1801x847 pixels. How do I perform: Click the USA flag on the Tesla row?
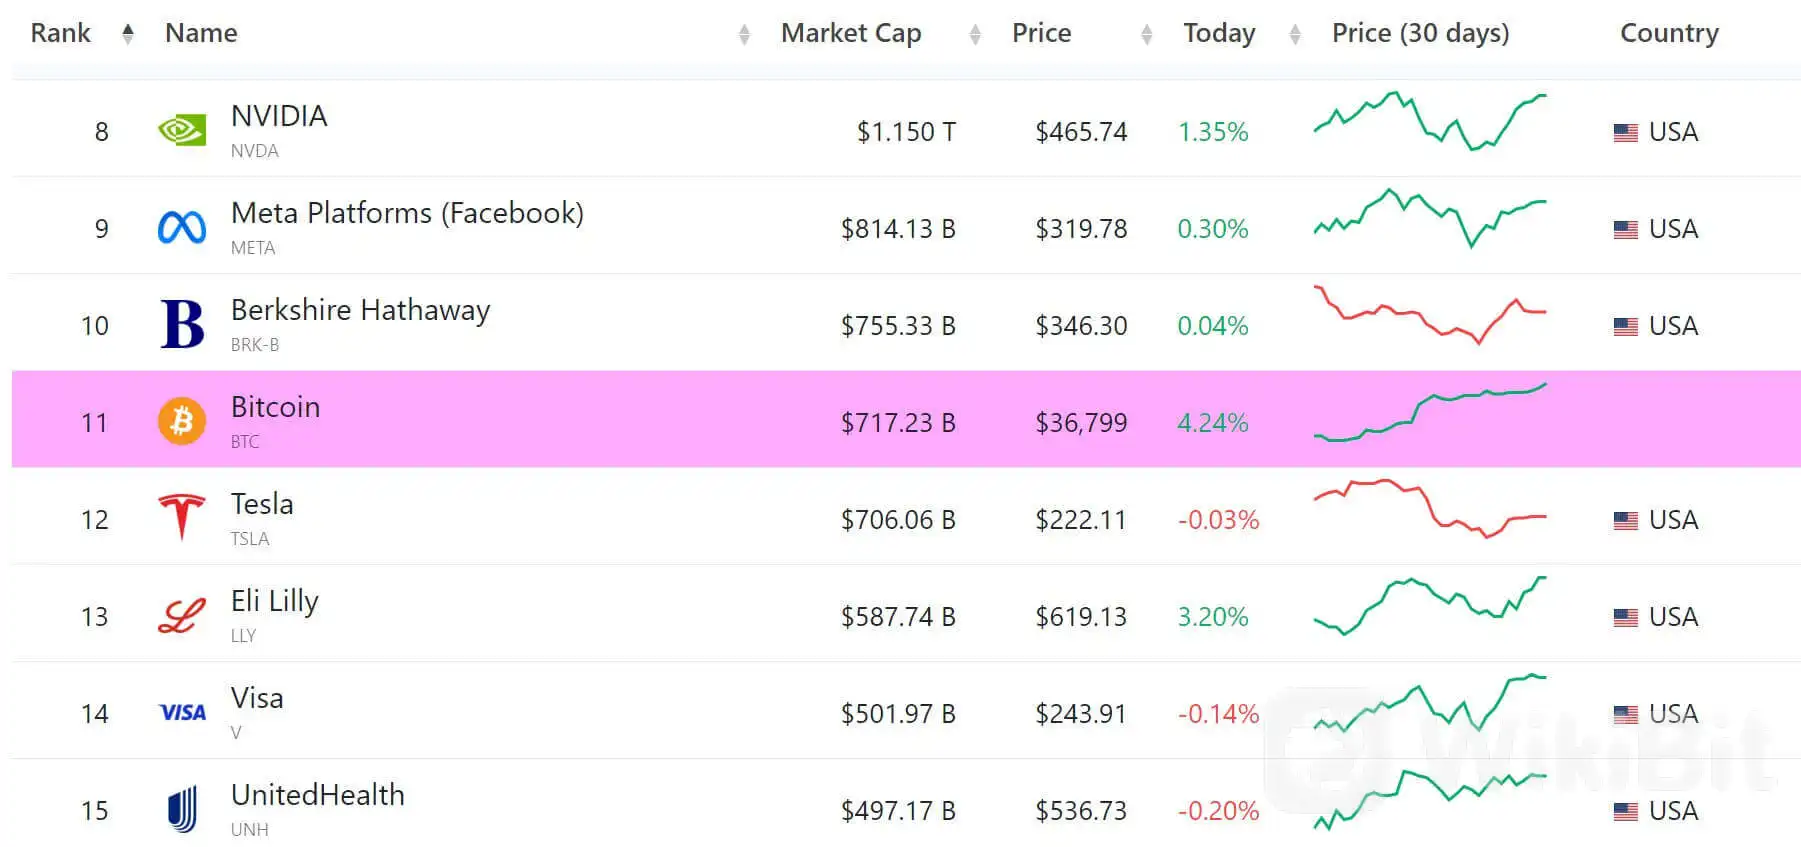pos(1625,519)
